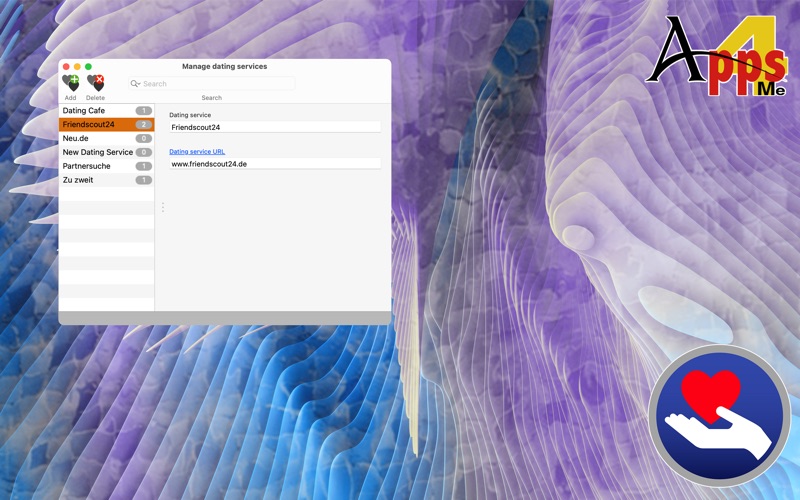The width and height of the screenshot is (800, 500).
Task: Click the Add dating service heart icon
Action: (x=70, y=83)
